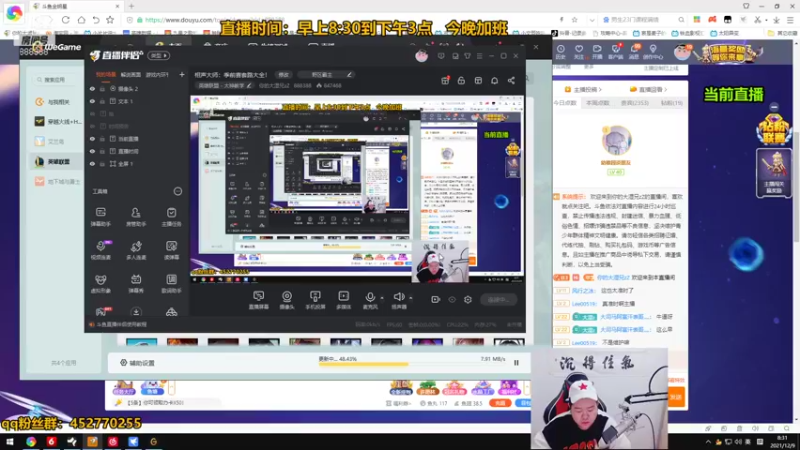Open the 歌词助手 tool

(x=171, y=283)
